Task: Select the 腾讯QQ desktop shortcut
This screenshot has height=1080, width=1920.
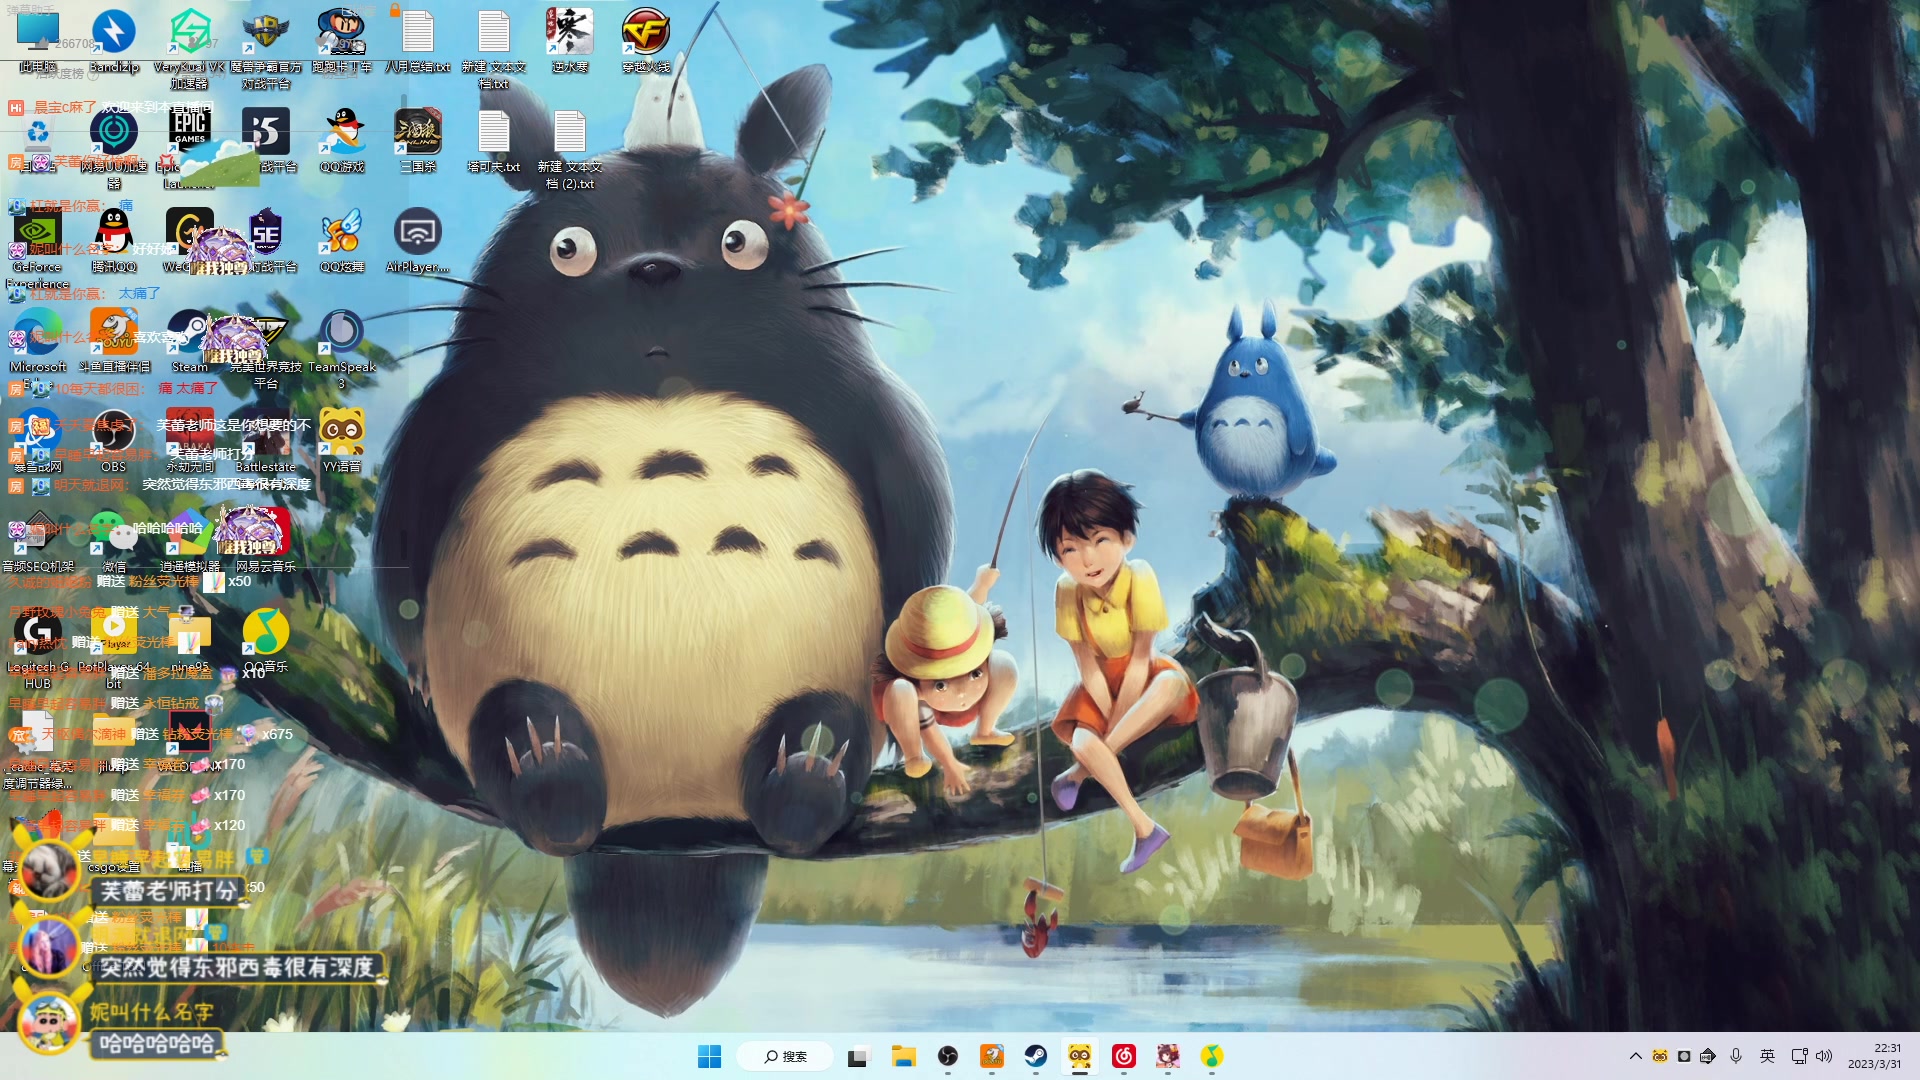Action: (x=114, y=240)
